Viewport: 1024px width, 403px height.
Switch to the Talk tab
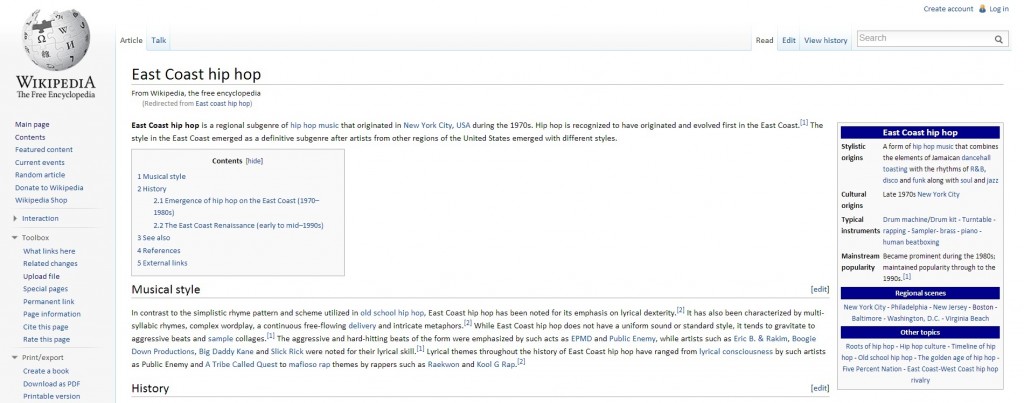pos(159,41)
